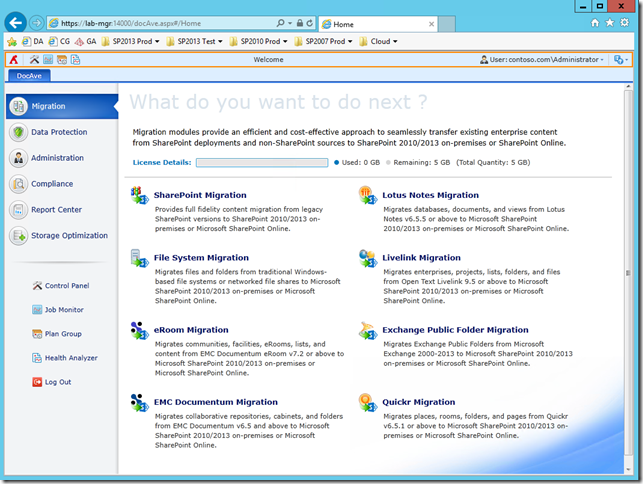643x484 pixels.
Task: Click the Storage Optimization icon
Action: tap(18, 236)
